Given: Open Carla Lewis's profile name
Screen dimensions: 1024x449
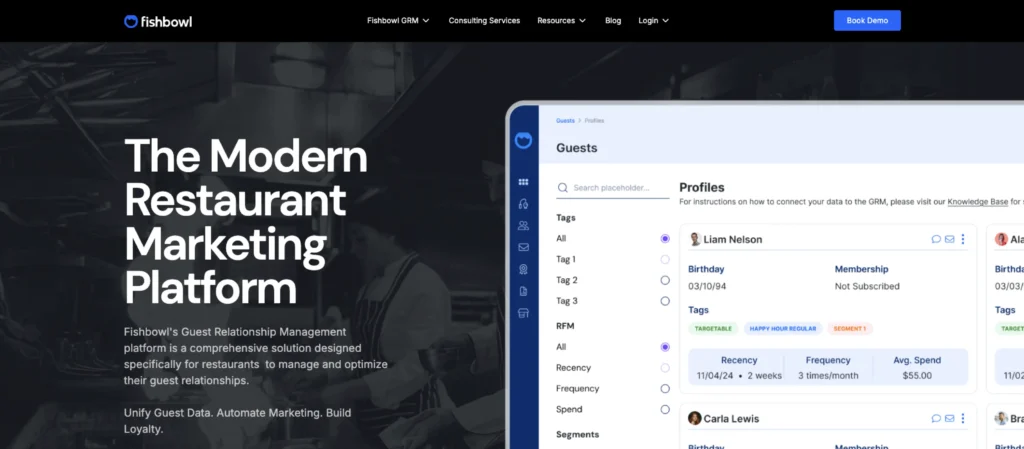Looking at the screenshot, I should click(731, 419).
